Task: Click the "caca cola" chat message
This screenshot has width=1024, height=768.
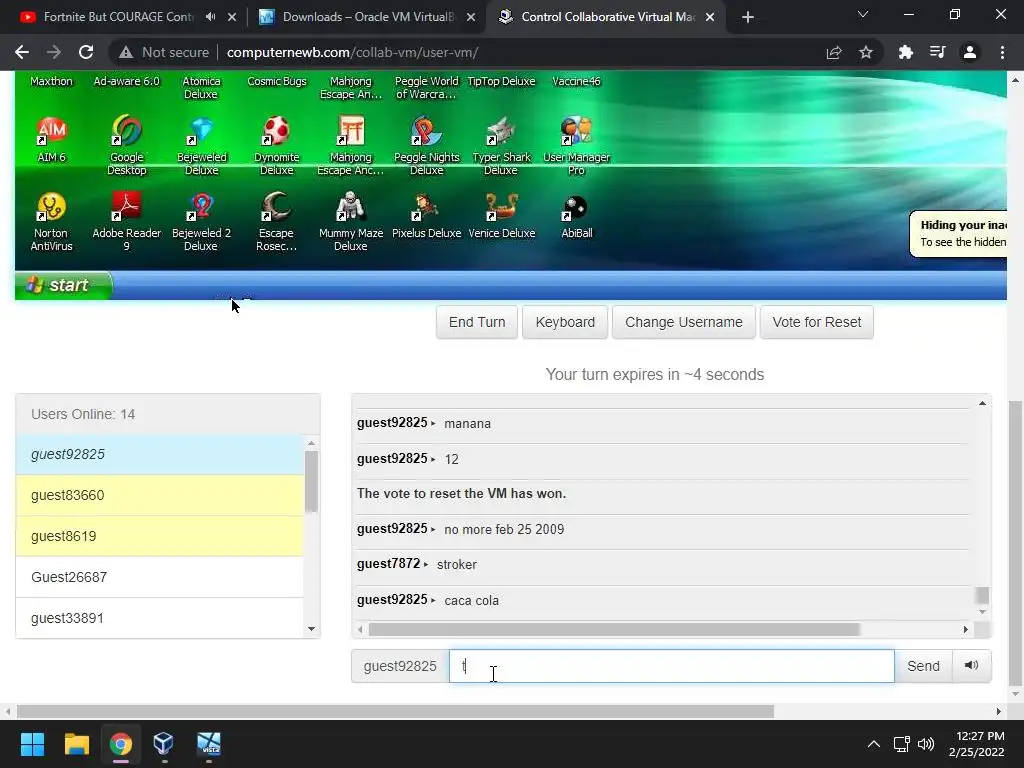Action: pos(472,601)
